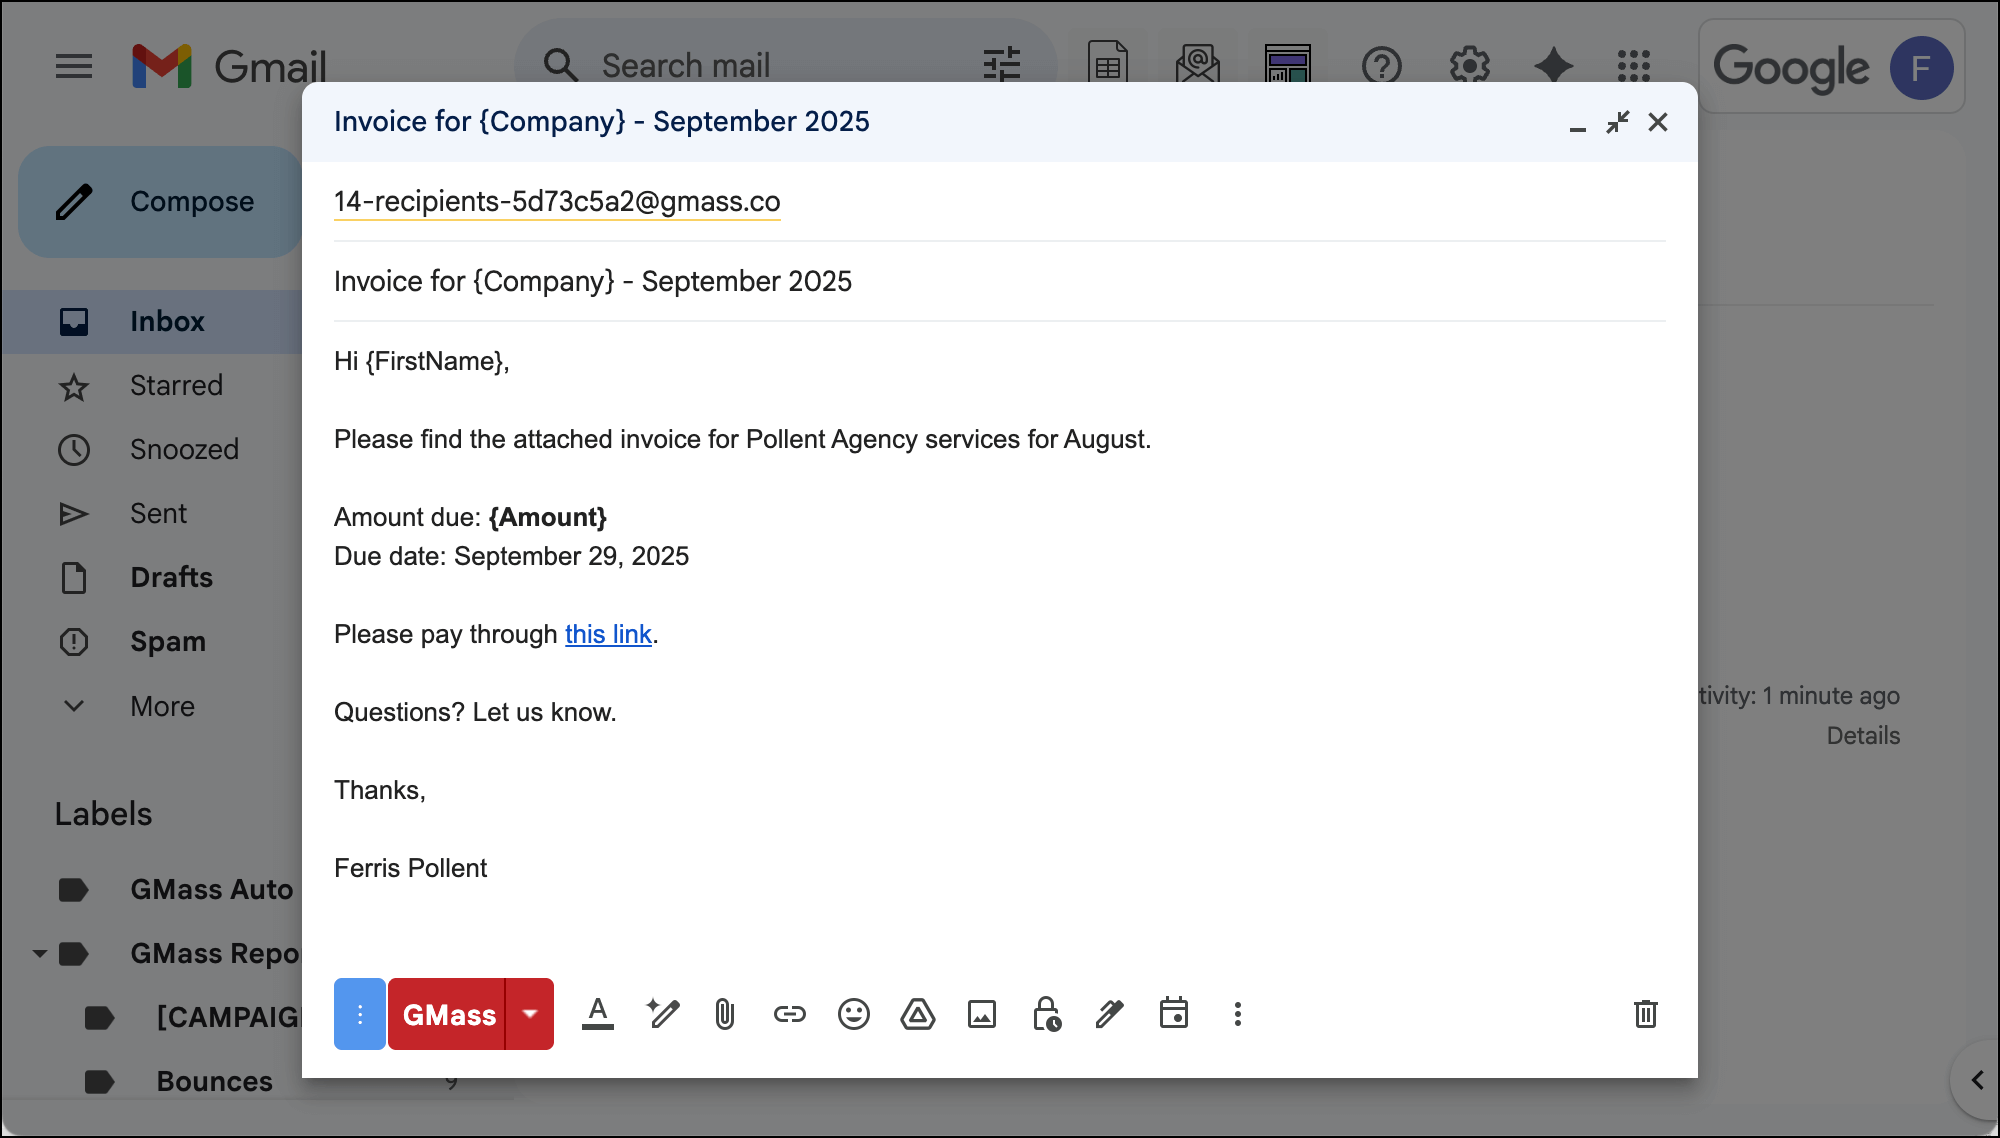Image resolution: width=2000 pixels, height=1138 pixels.
Task: Open the calendar scheduling icon
Action: coord(1173,1014)
